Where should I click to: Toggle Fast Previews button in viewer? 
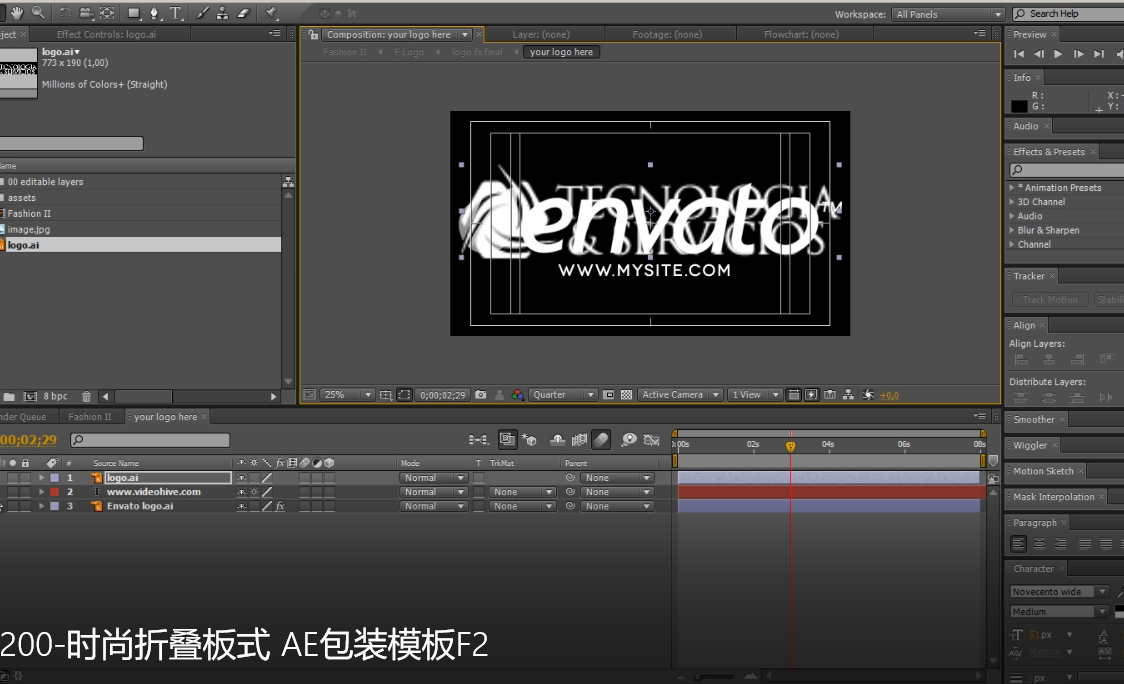click(811, 395)
